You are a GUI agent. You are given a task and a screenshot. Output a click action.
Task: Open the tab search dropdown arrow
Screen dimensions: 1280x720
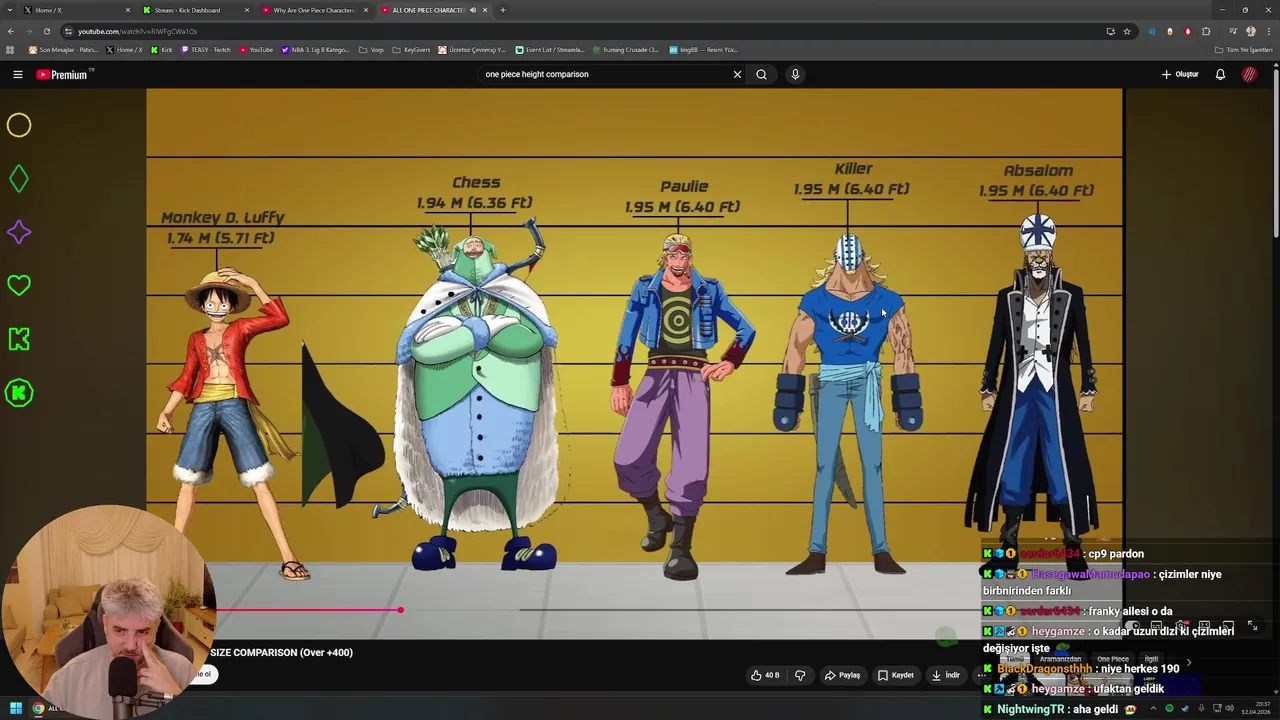click(x=9, y=10)
